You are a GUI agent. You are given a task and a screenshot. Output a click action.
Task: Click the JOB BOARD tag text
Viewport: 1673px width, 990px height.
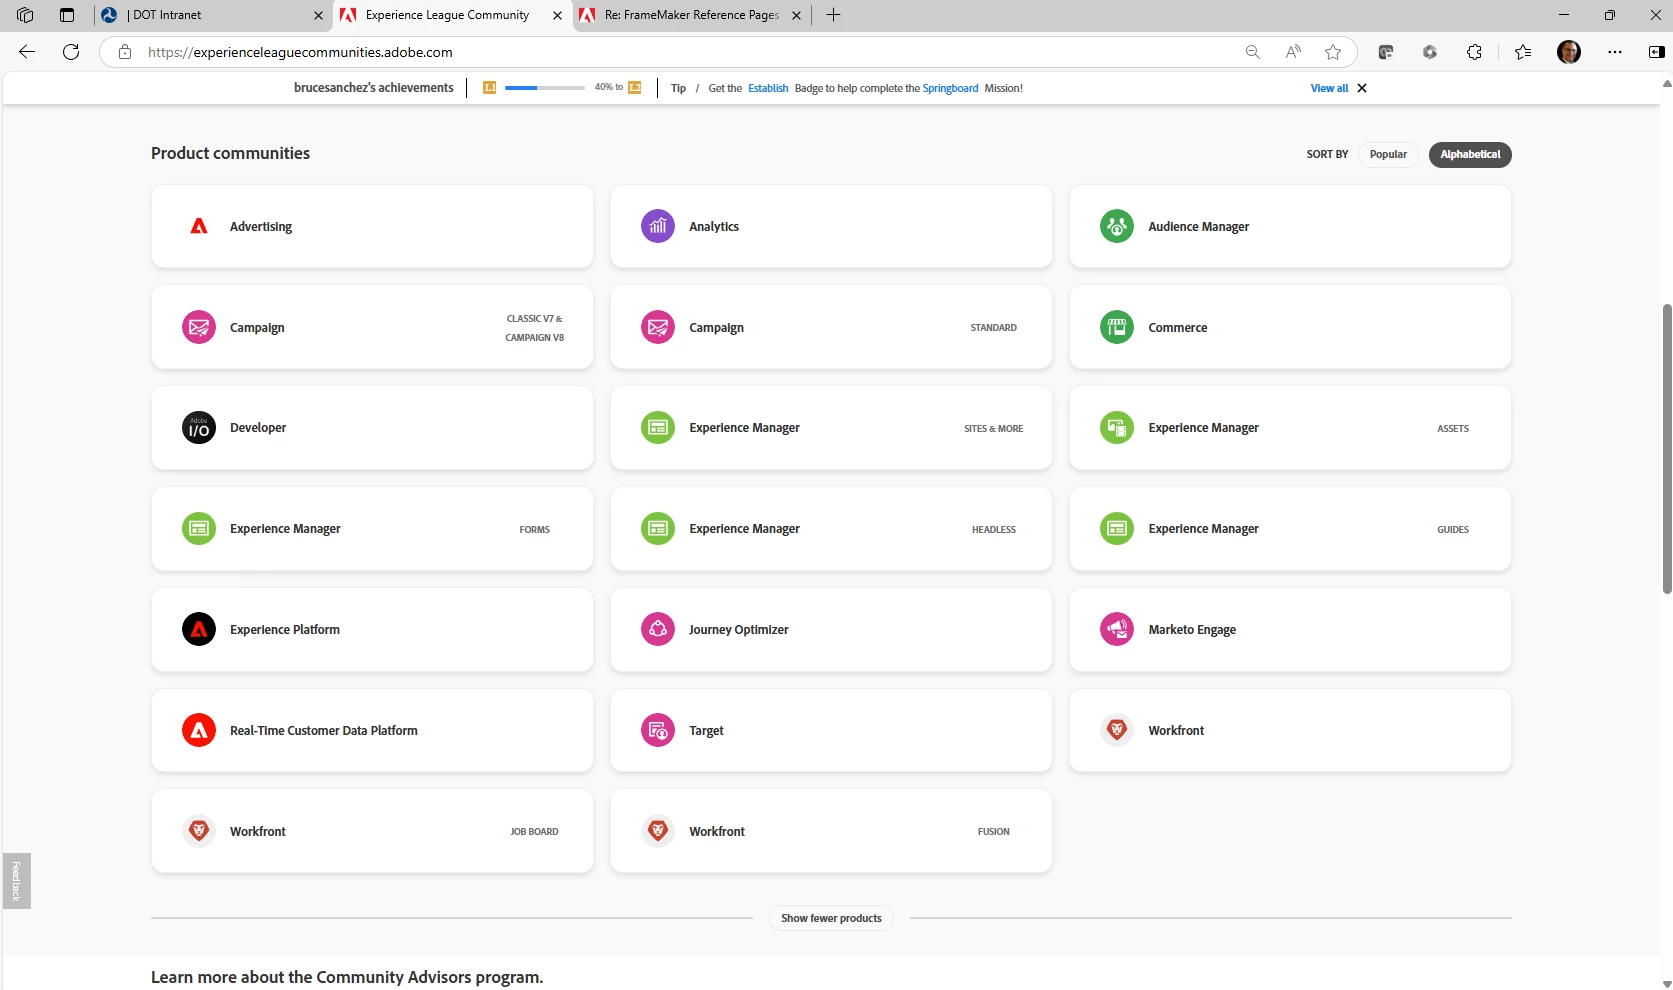534,831
